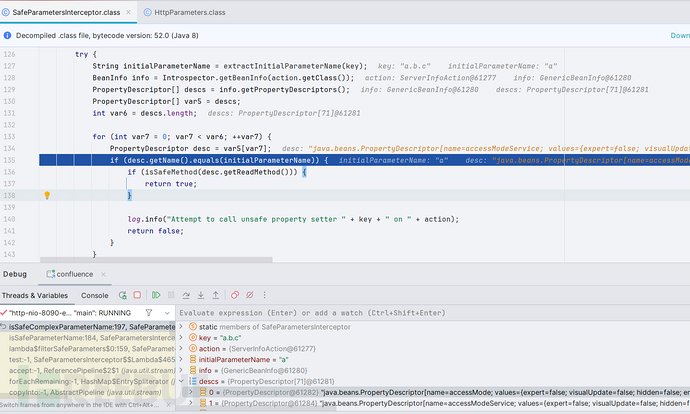Select variable value "a.b.c"
Screen dimensions: 690x414
[x=231, y=338]
